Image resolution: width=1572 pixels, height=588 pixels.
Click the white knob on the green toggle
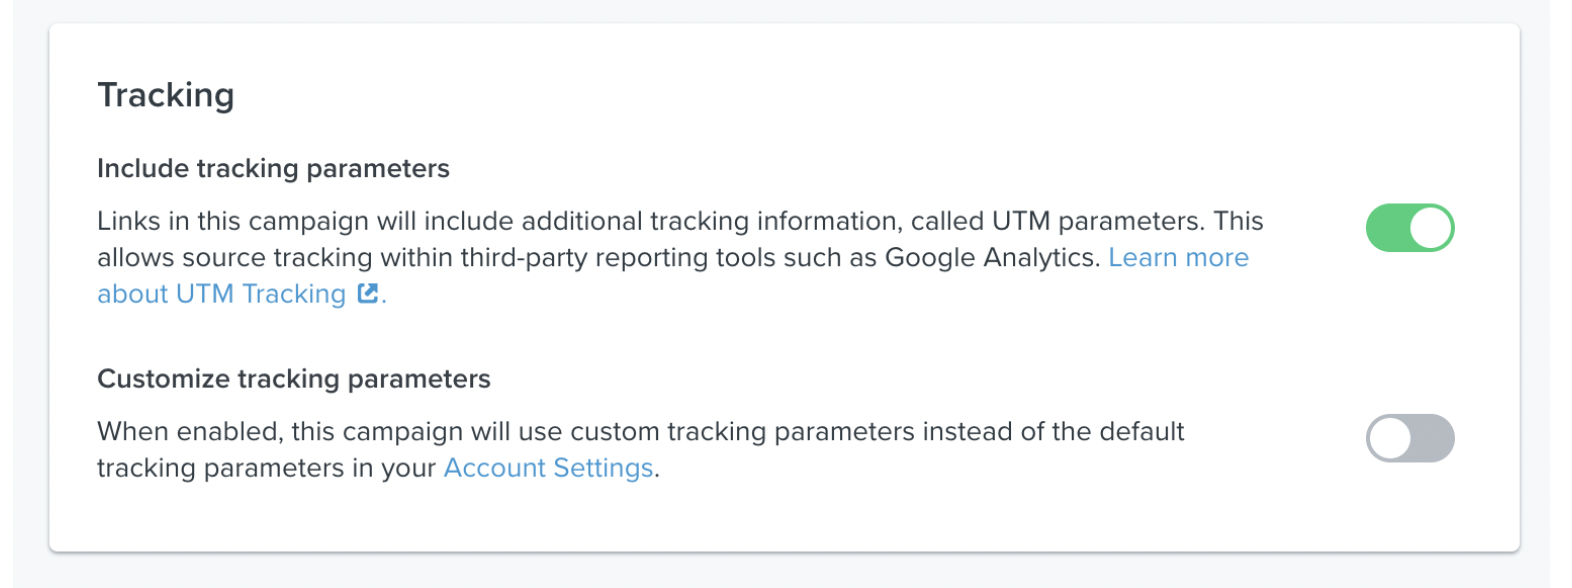[1431, 228]
